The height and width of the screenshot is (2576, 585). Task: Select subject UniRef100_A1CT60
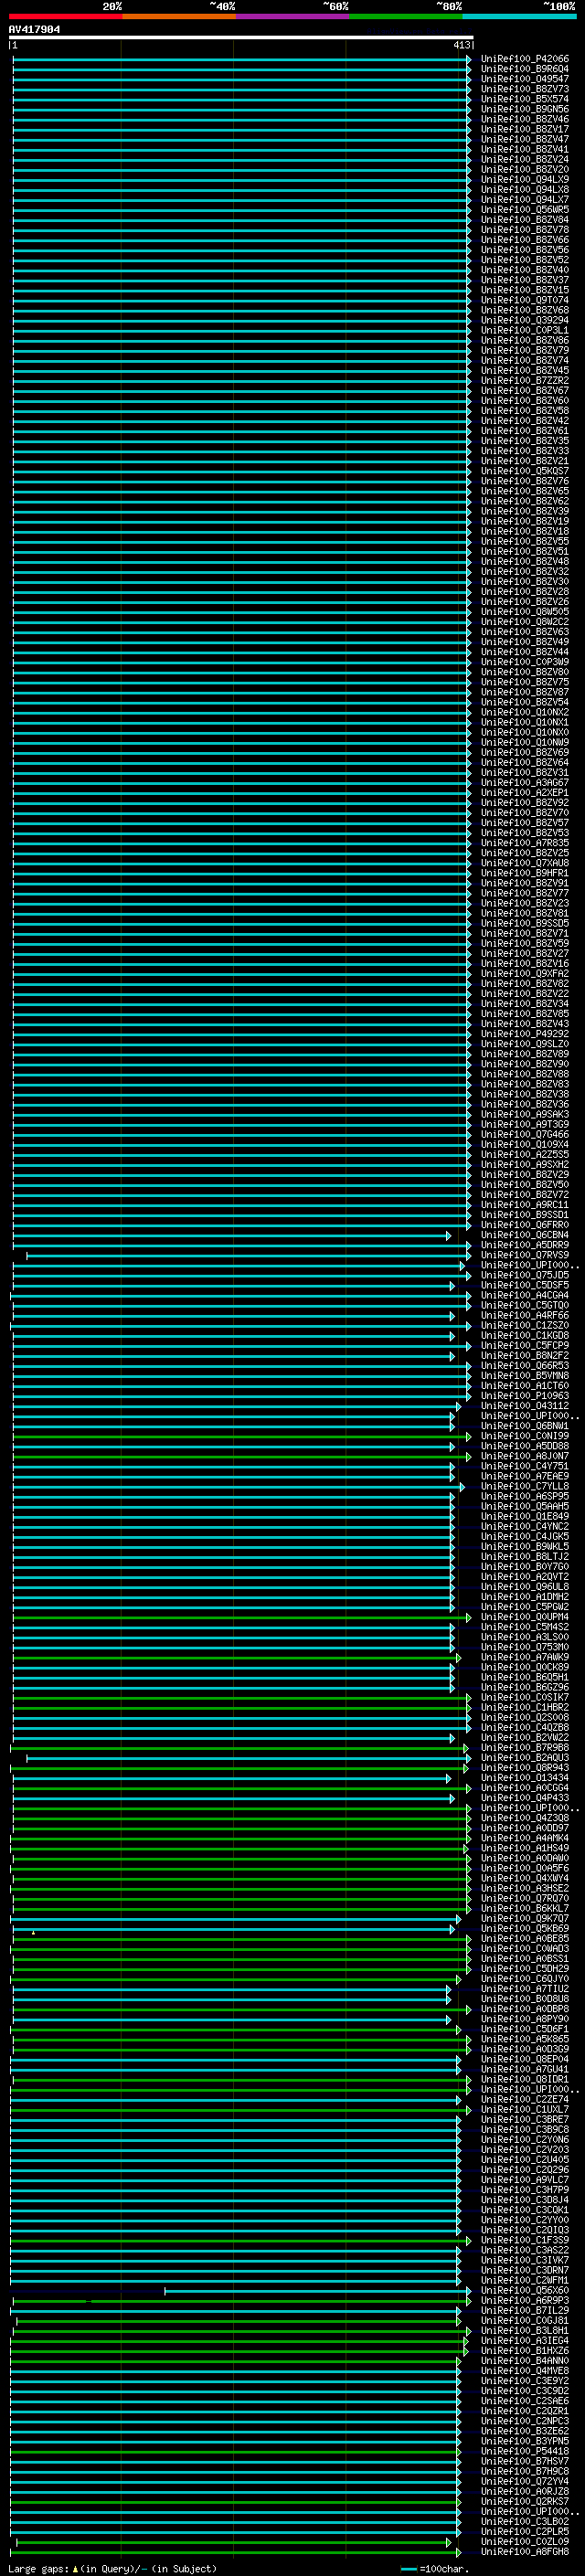coord(524,1386)
